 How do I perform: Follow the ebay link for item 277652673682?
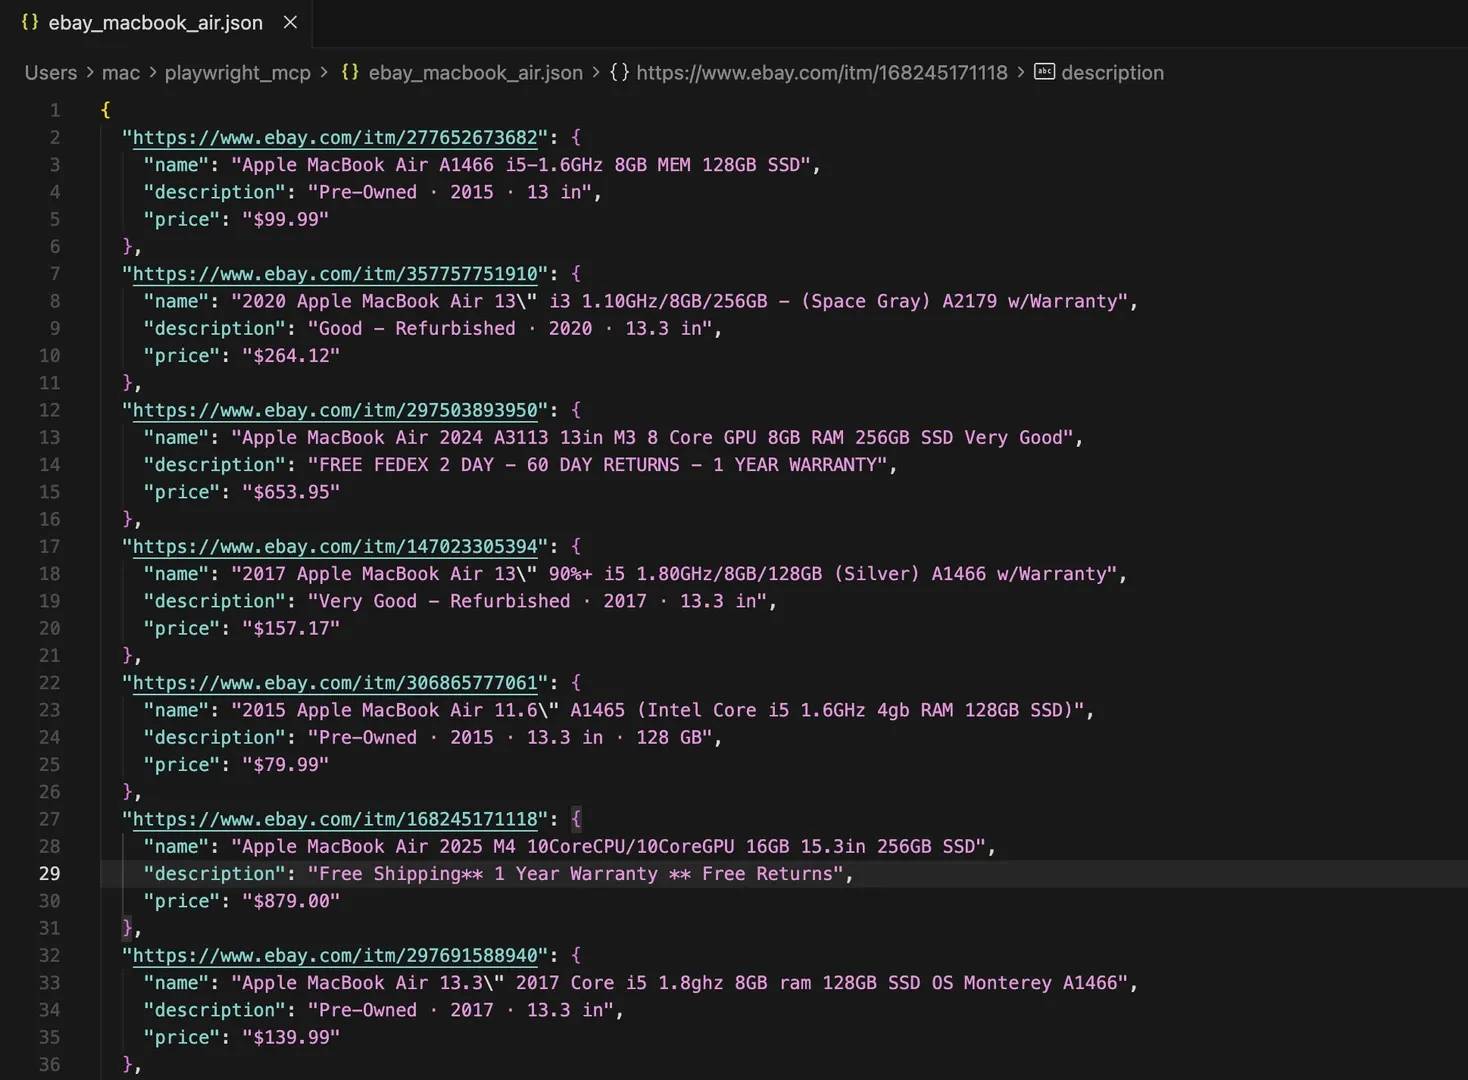(x=335, y=137)
